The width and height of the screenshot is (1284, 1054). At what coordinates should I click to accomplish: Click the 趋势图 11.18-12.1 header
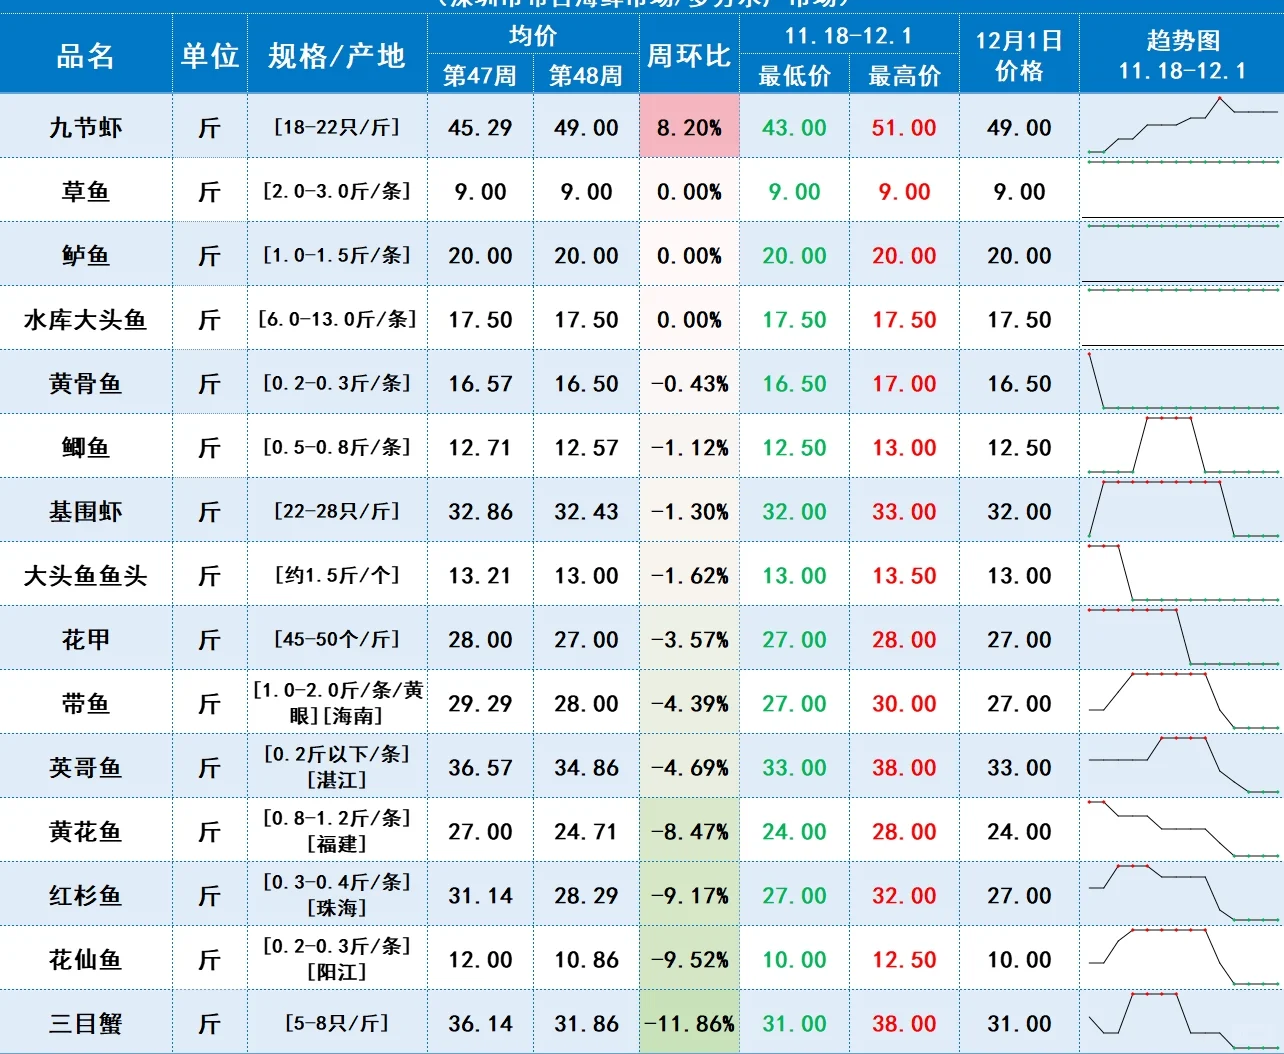(x=1182, y=56)
